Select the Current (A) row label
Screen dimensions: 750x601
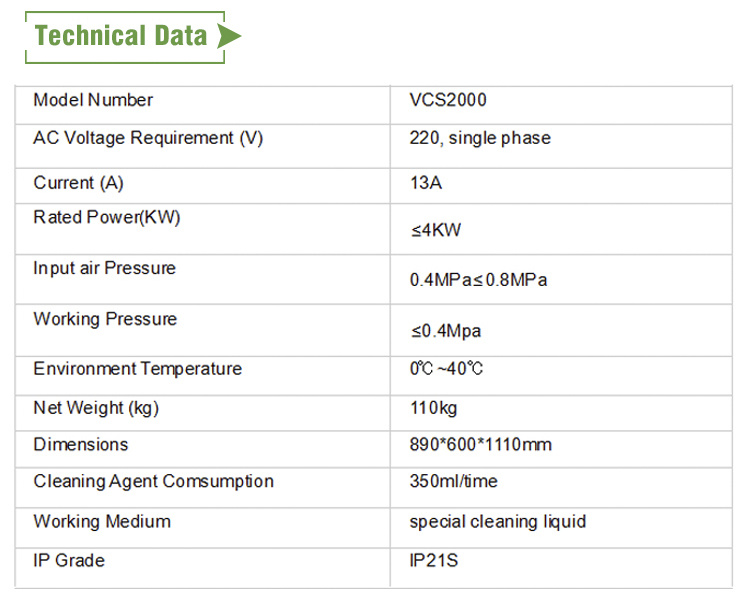pos(78,183)
